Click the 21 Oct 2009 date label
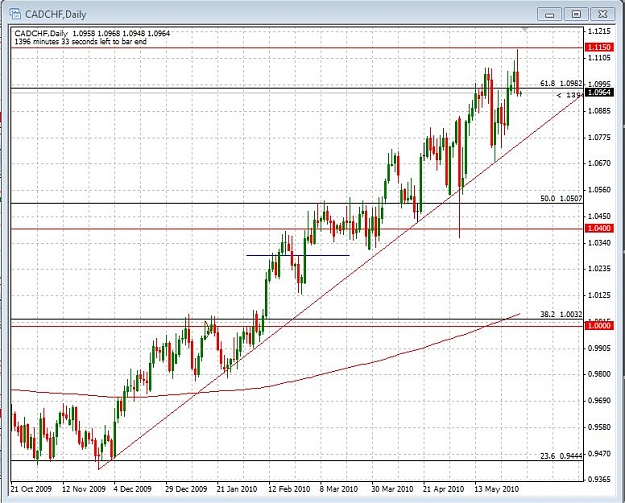Screen dimensions: 625x503 click(31, 489)
